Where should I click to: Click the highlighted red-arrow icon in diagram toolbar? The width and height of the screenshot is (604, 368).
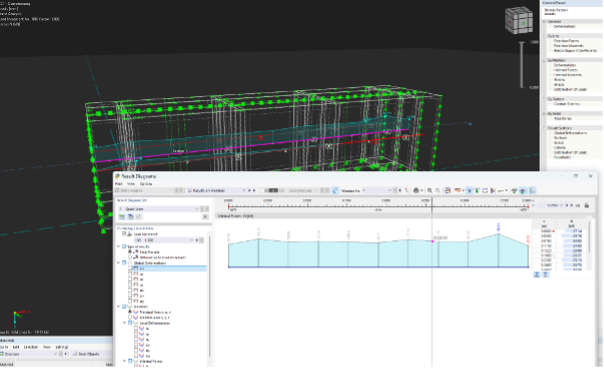(523, 190)
